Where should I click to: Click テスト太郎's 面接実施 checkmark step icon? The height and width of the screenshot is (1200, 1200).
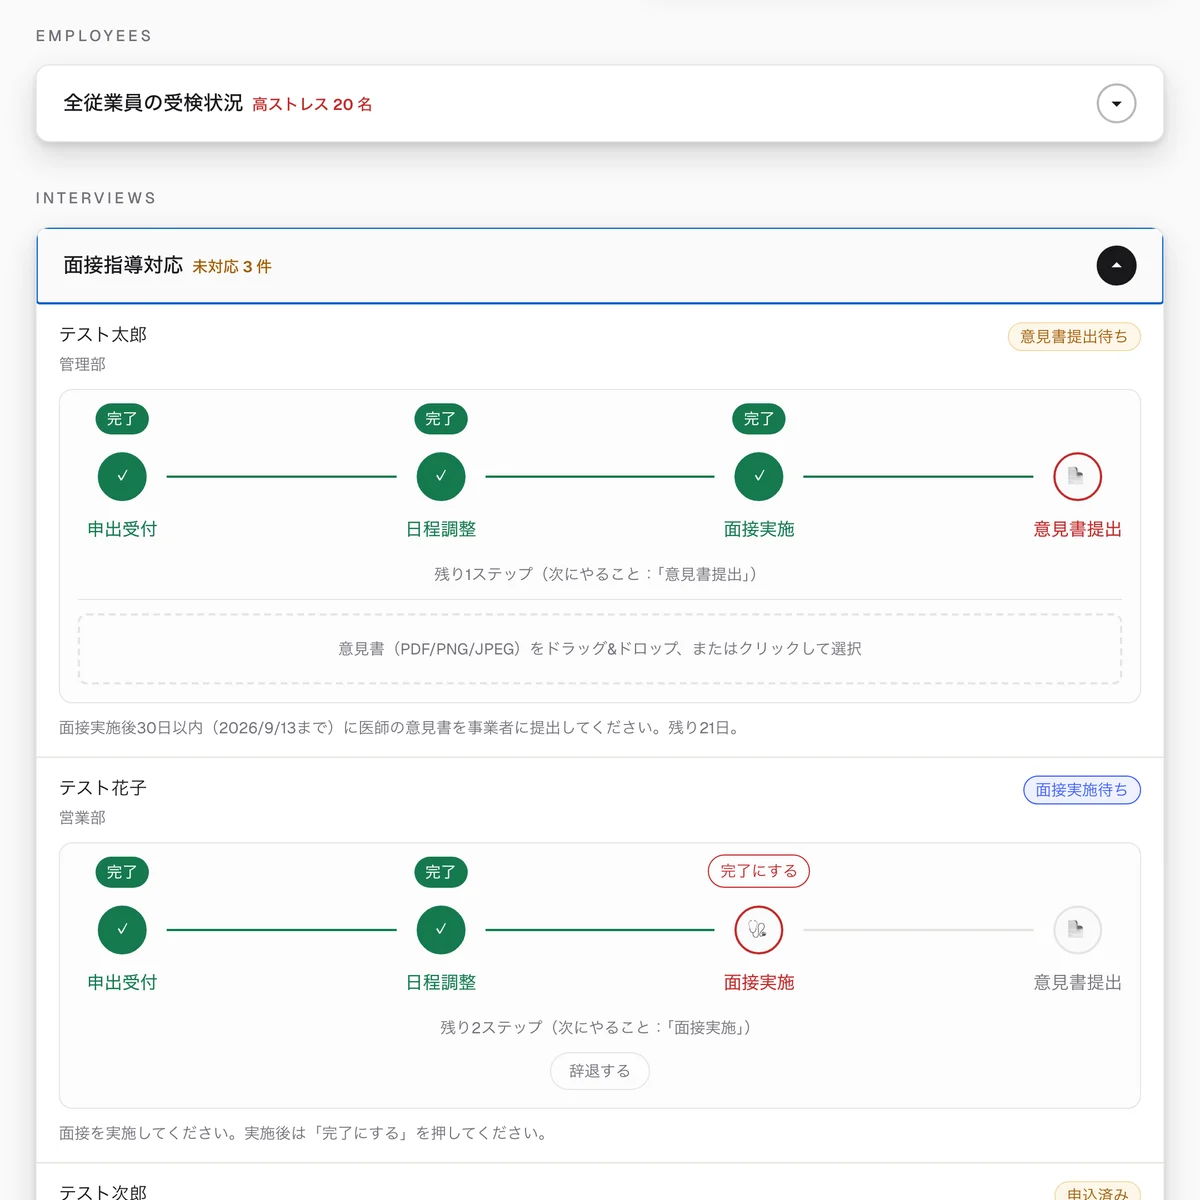click(759, 476)
